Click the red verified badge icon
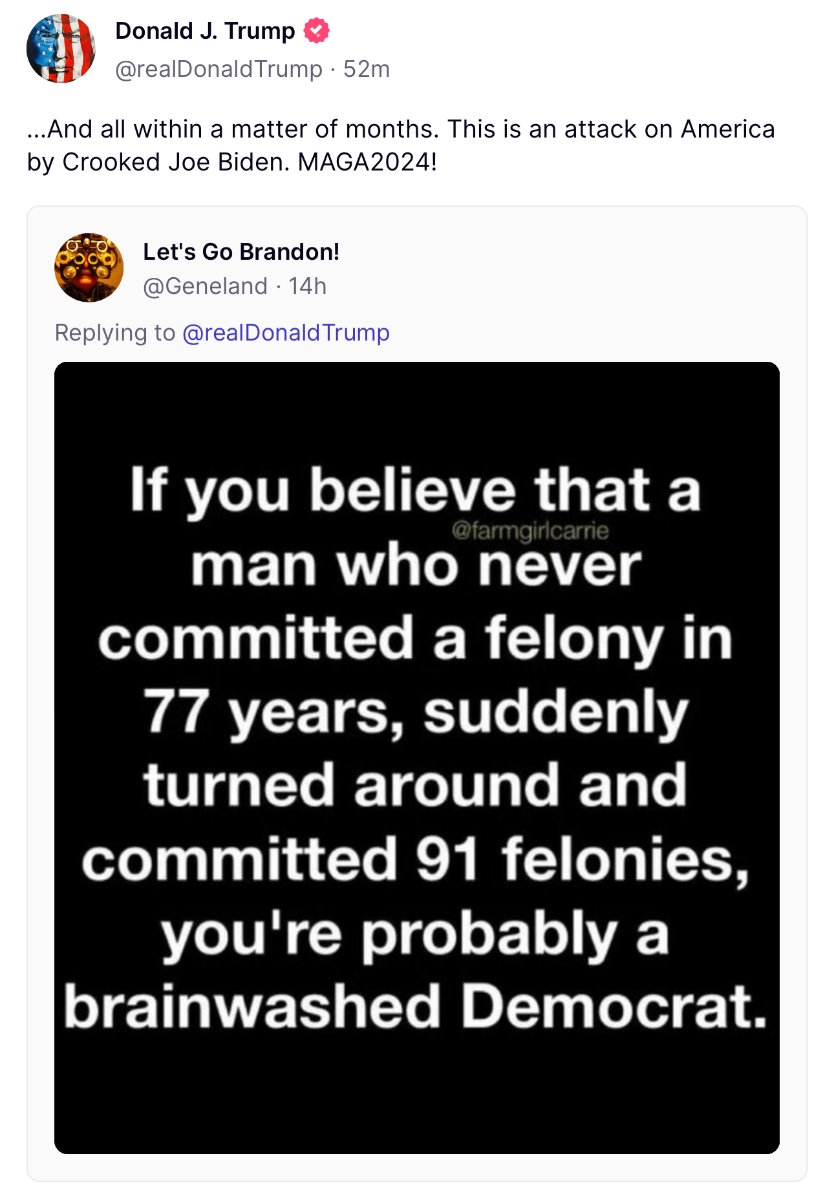Image resolution: width=834 pixels, height=1200 pixels. point(315,31)
